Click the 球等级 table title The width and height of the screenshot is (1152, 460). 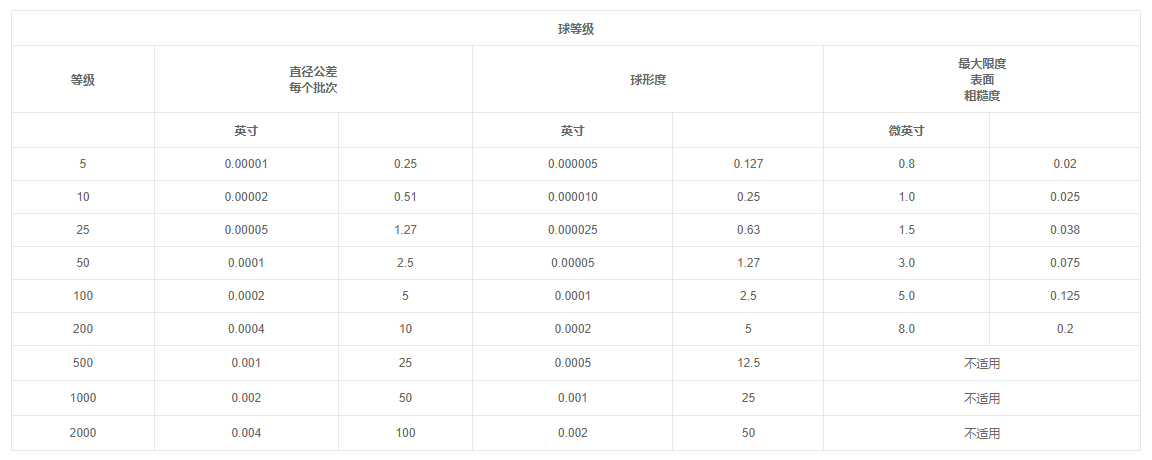(576, 29)
